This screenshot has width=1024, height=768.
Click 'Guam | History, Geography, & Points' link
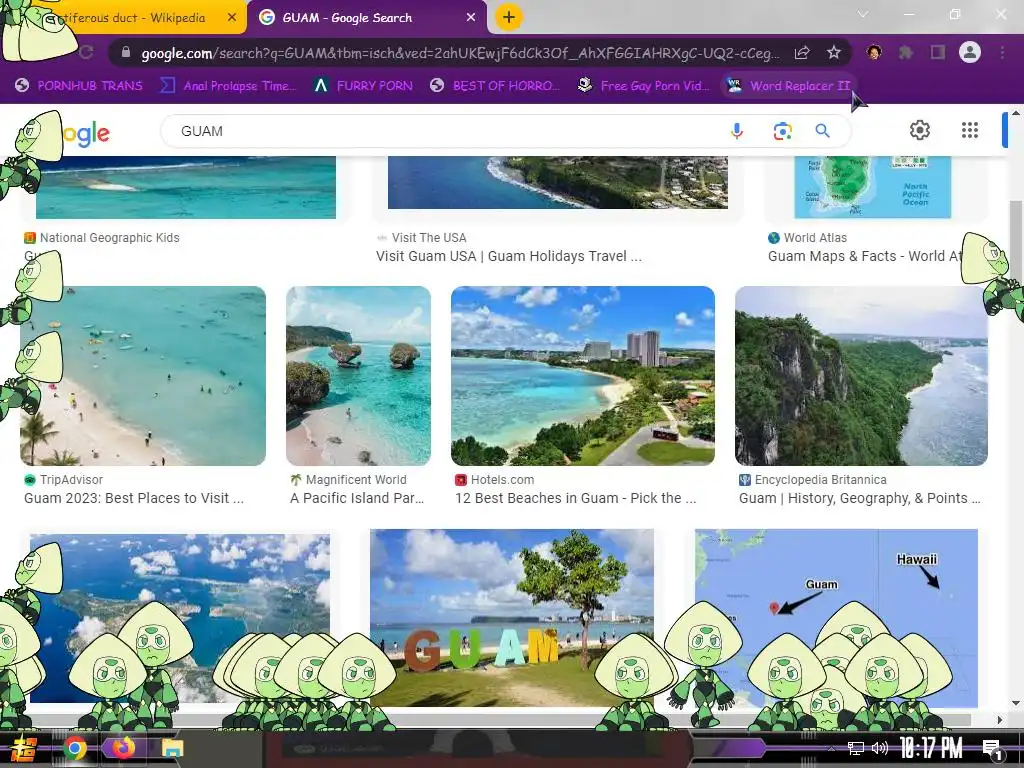click(x=859, y=498)
